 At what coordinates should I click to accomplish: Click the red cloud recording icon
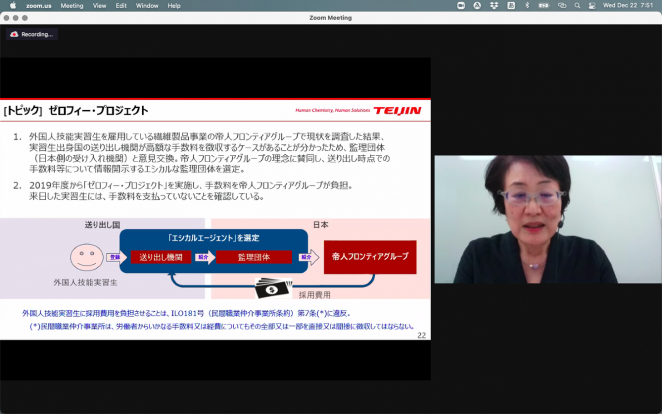tap(14, 34)
